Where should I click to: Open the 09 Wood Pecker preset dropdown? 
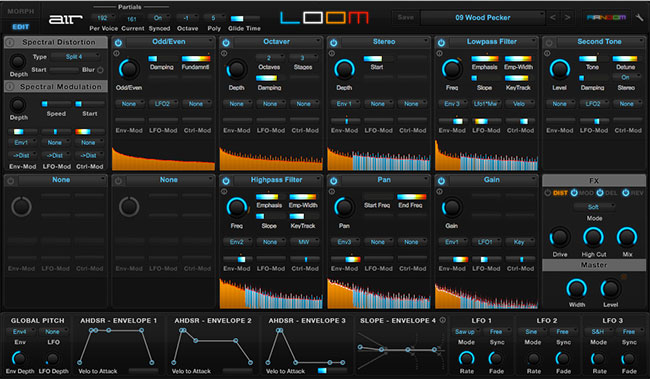pyautogui.click(x=483, y=18)
